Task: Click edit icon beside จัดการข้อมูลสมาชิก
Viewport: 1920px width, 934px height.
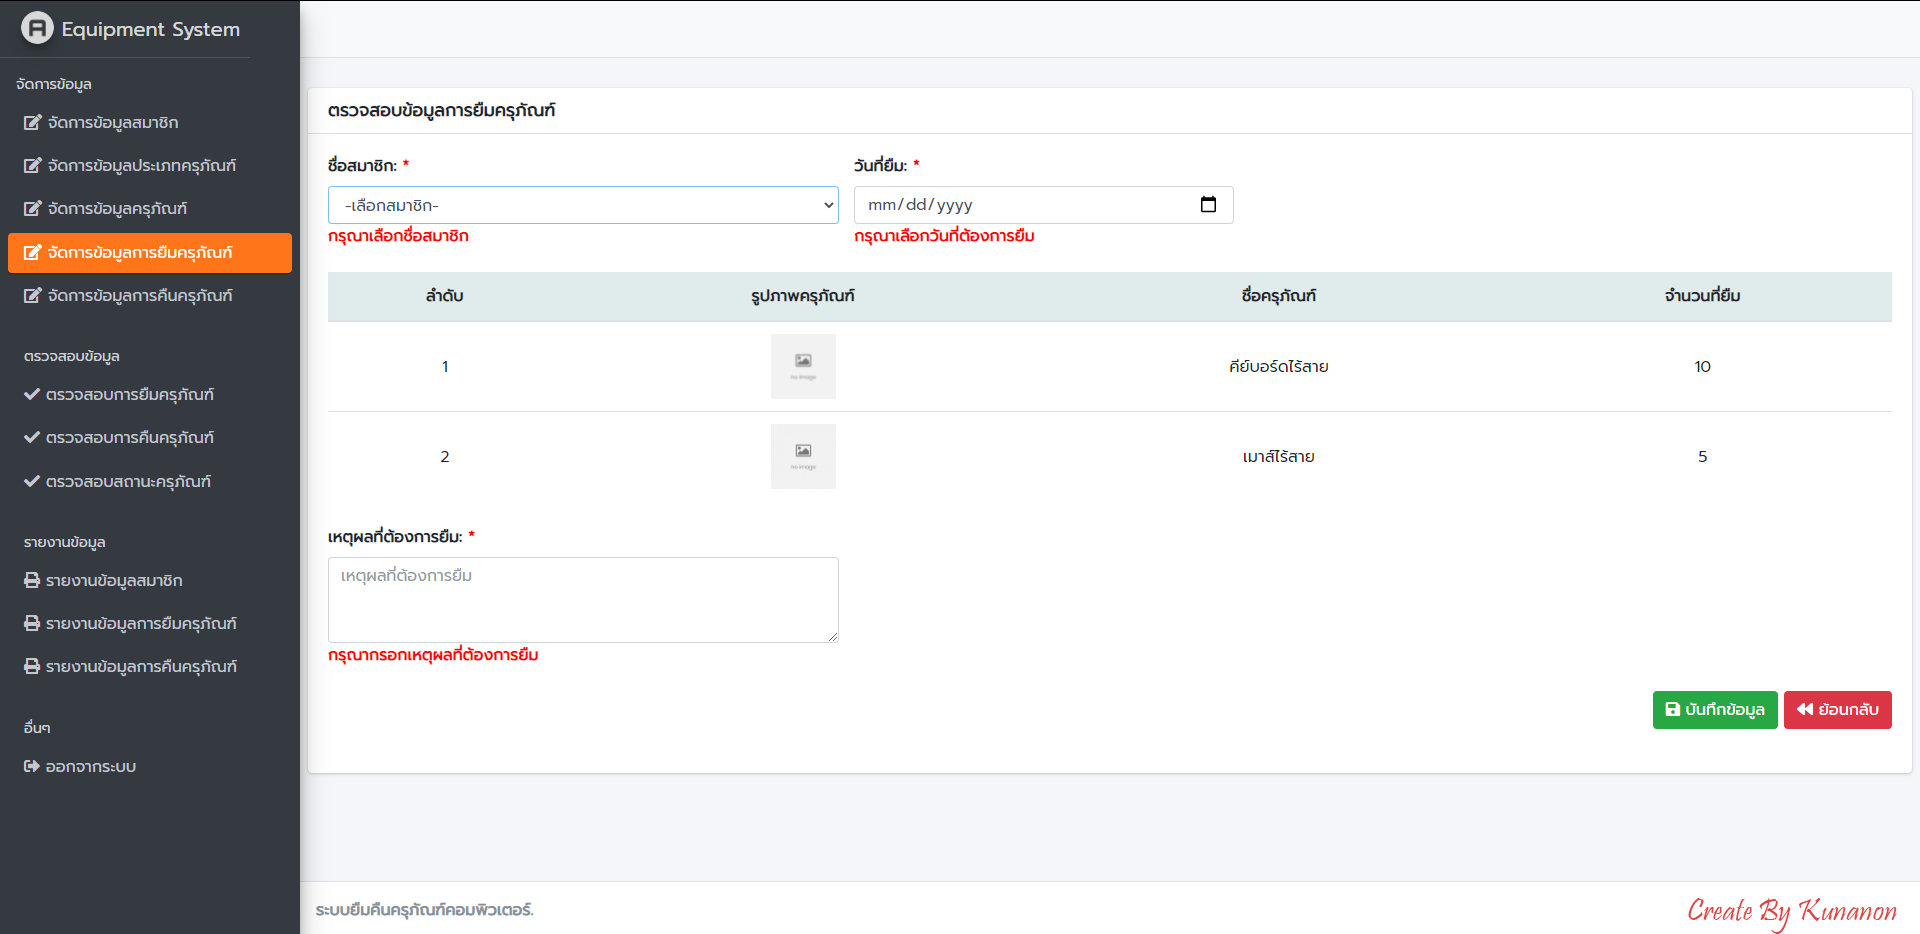Action: 33,123
